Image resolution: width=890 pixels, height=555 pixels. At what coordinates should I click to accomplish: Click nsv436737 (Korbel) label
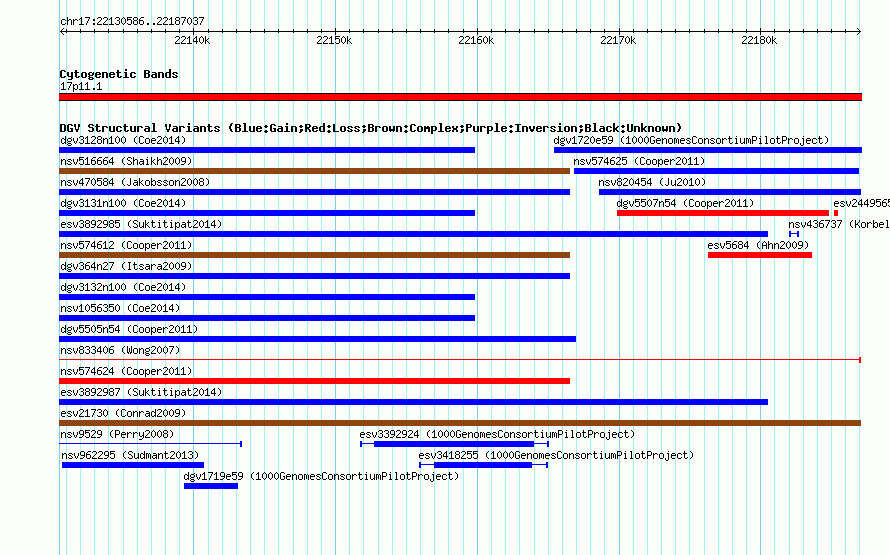[x=838, y=224]
